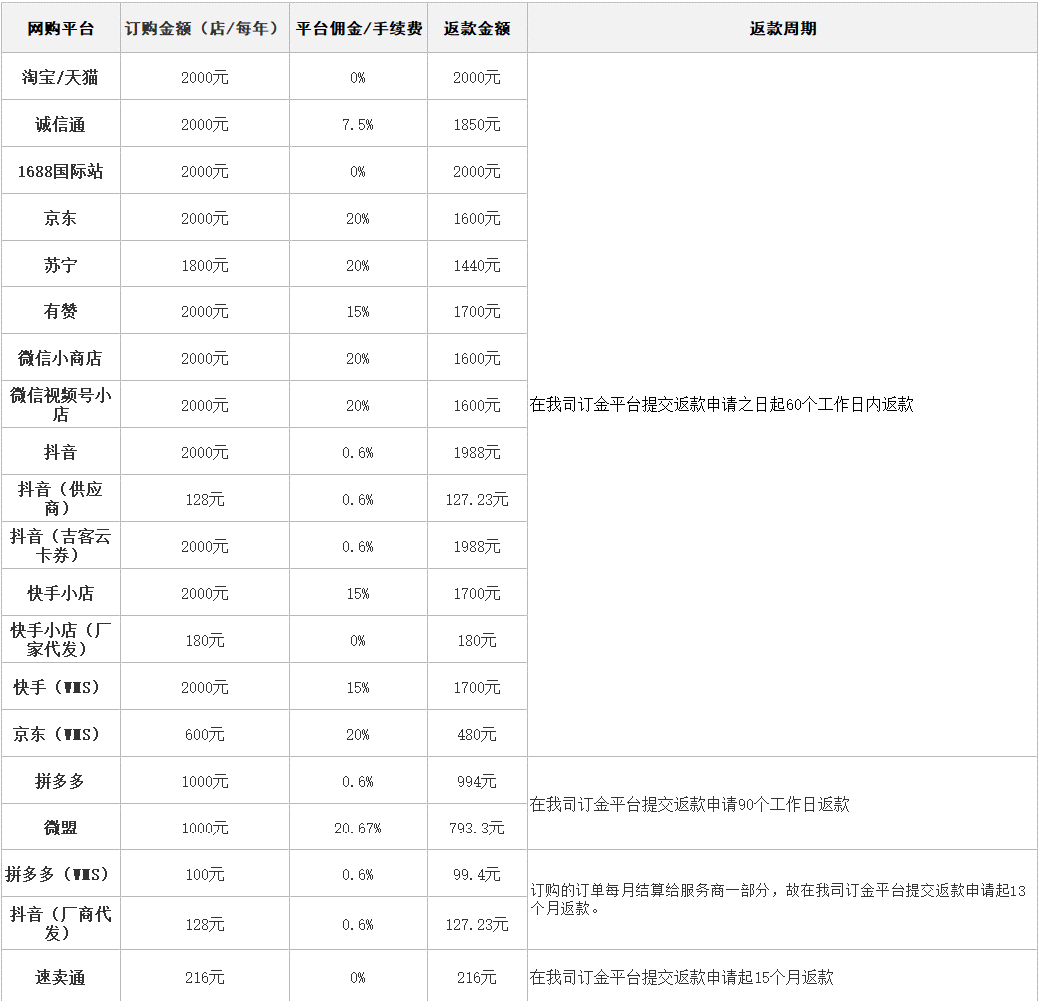Click the 793.3元 refund amount

(477, 828)
